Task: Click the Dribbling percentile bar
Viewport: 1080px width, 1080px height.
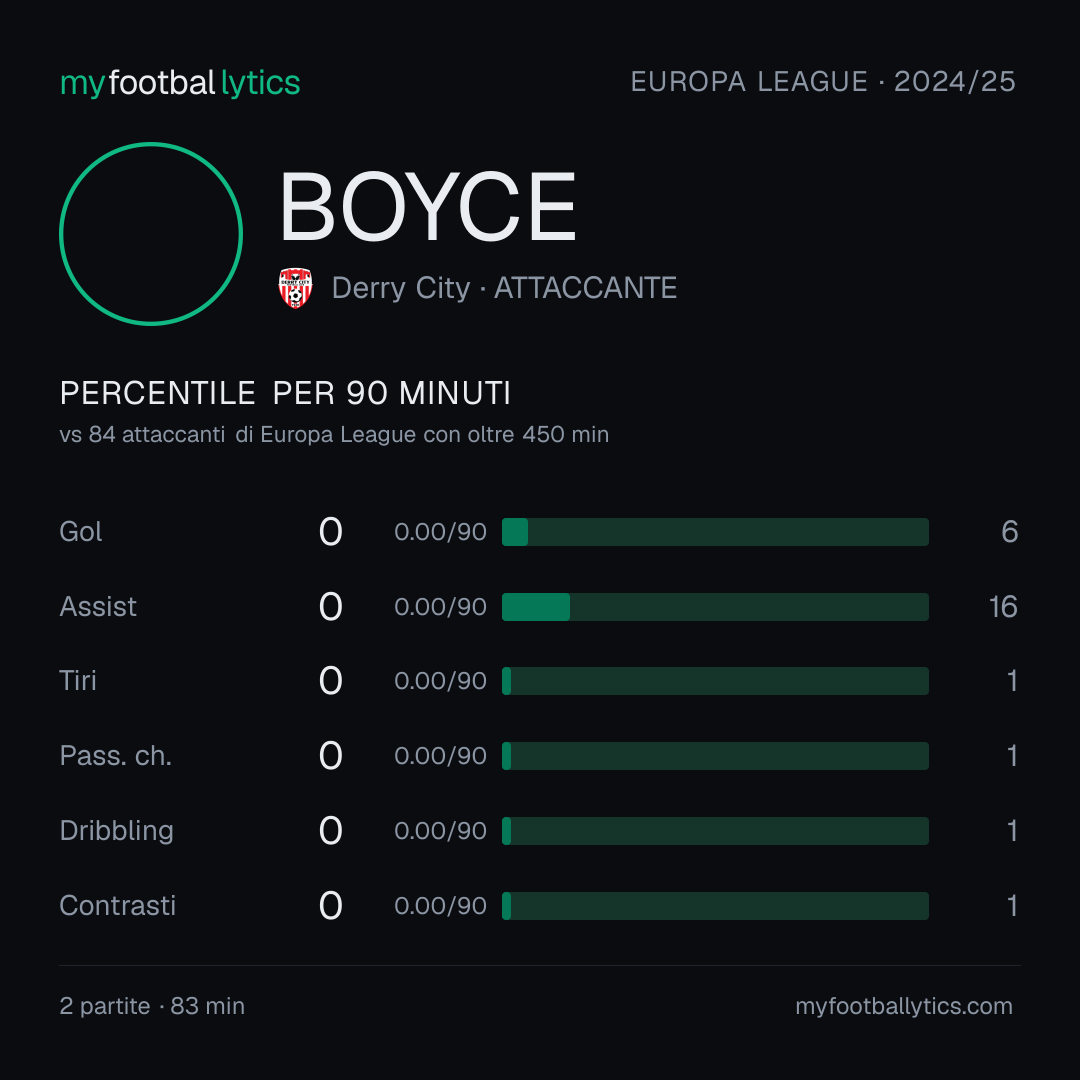Action: 715,831
